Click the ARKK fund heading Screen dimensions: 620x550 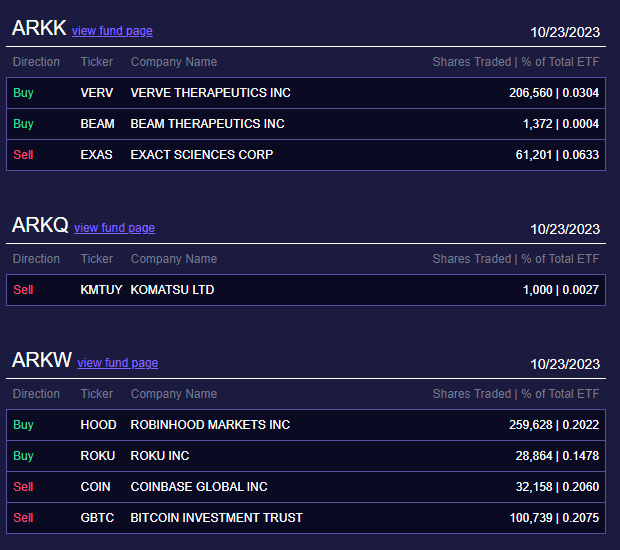39,28
